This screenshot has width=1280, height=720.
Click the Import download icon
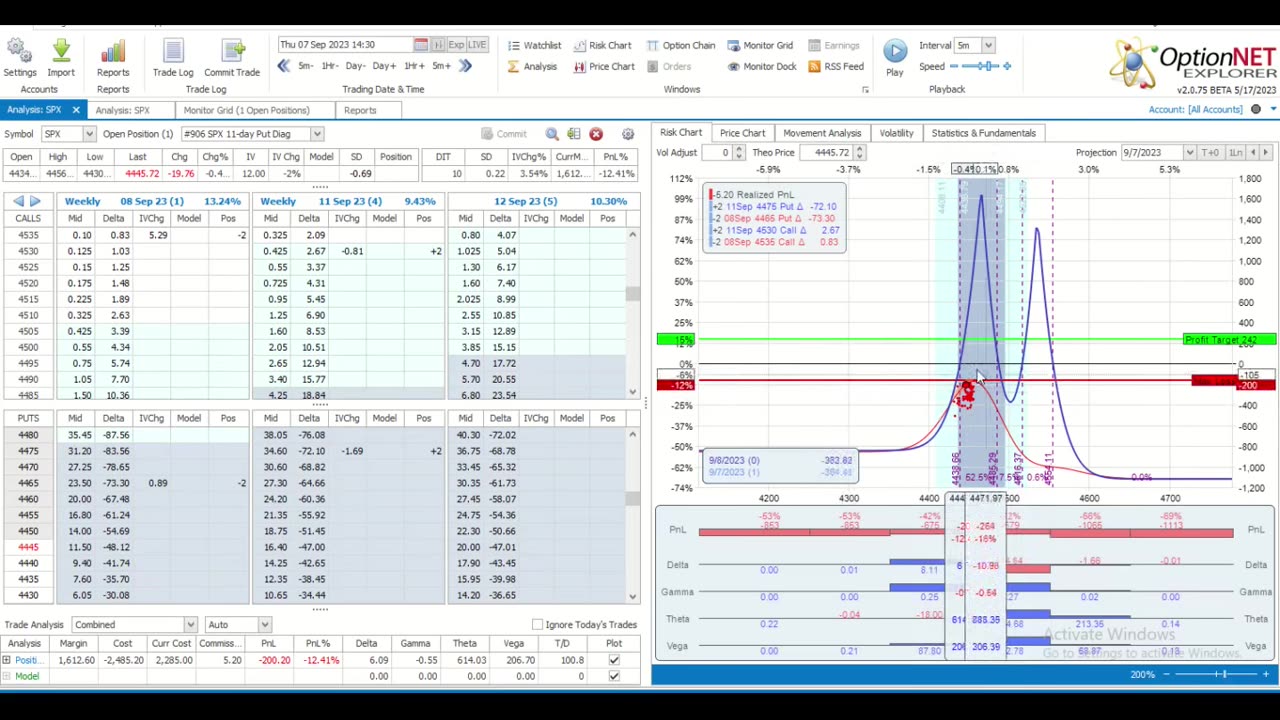coord(61,50)
